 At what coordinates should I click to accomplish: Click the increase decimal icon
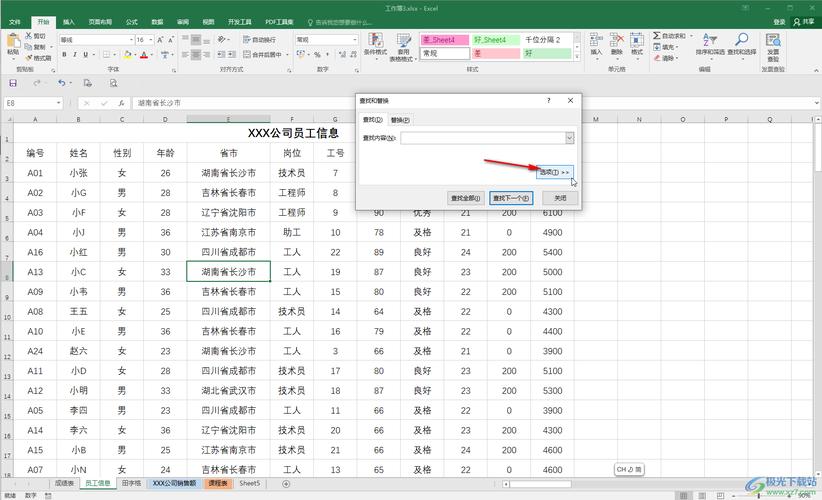click(342, 55)
